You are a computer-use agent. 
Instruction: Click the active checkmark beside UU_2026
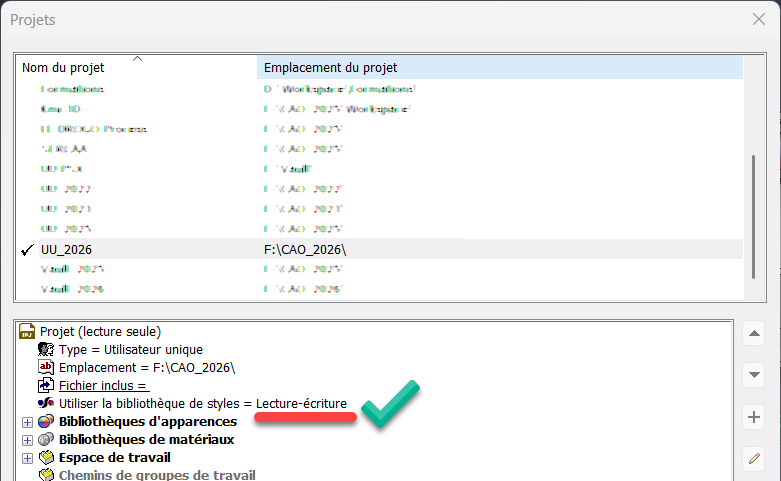(x=27, y=249)
